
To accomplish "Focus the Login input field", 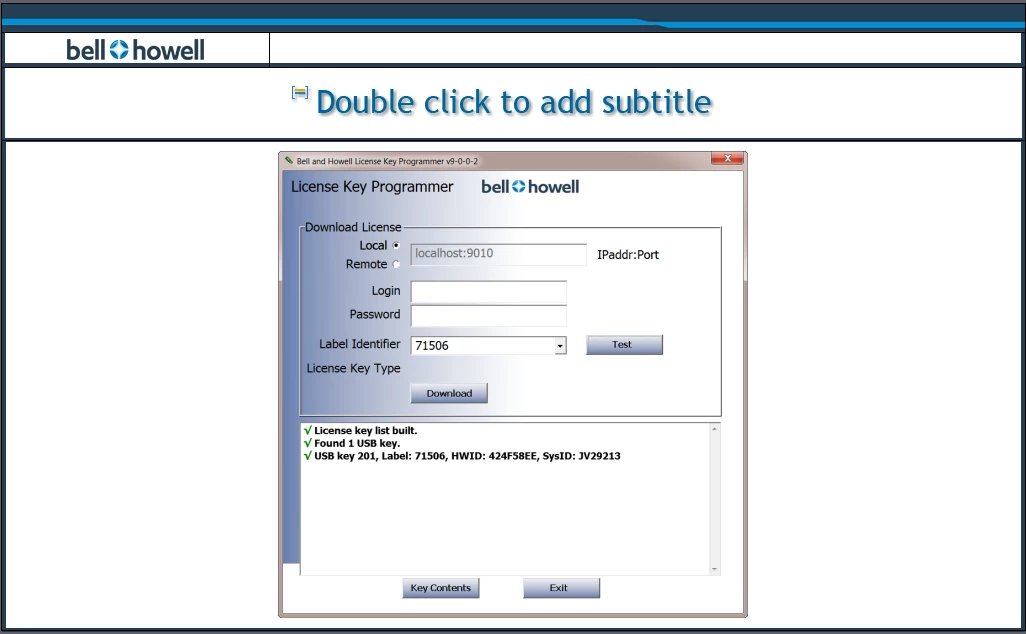I will click(x=489, y=292).
